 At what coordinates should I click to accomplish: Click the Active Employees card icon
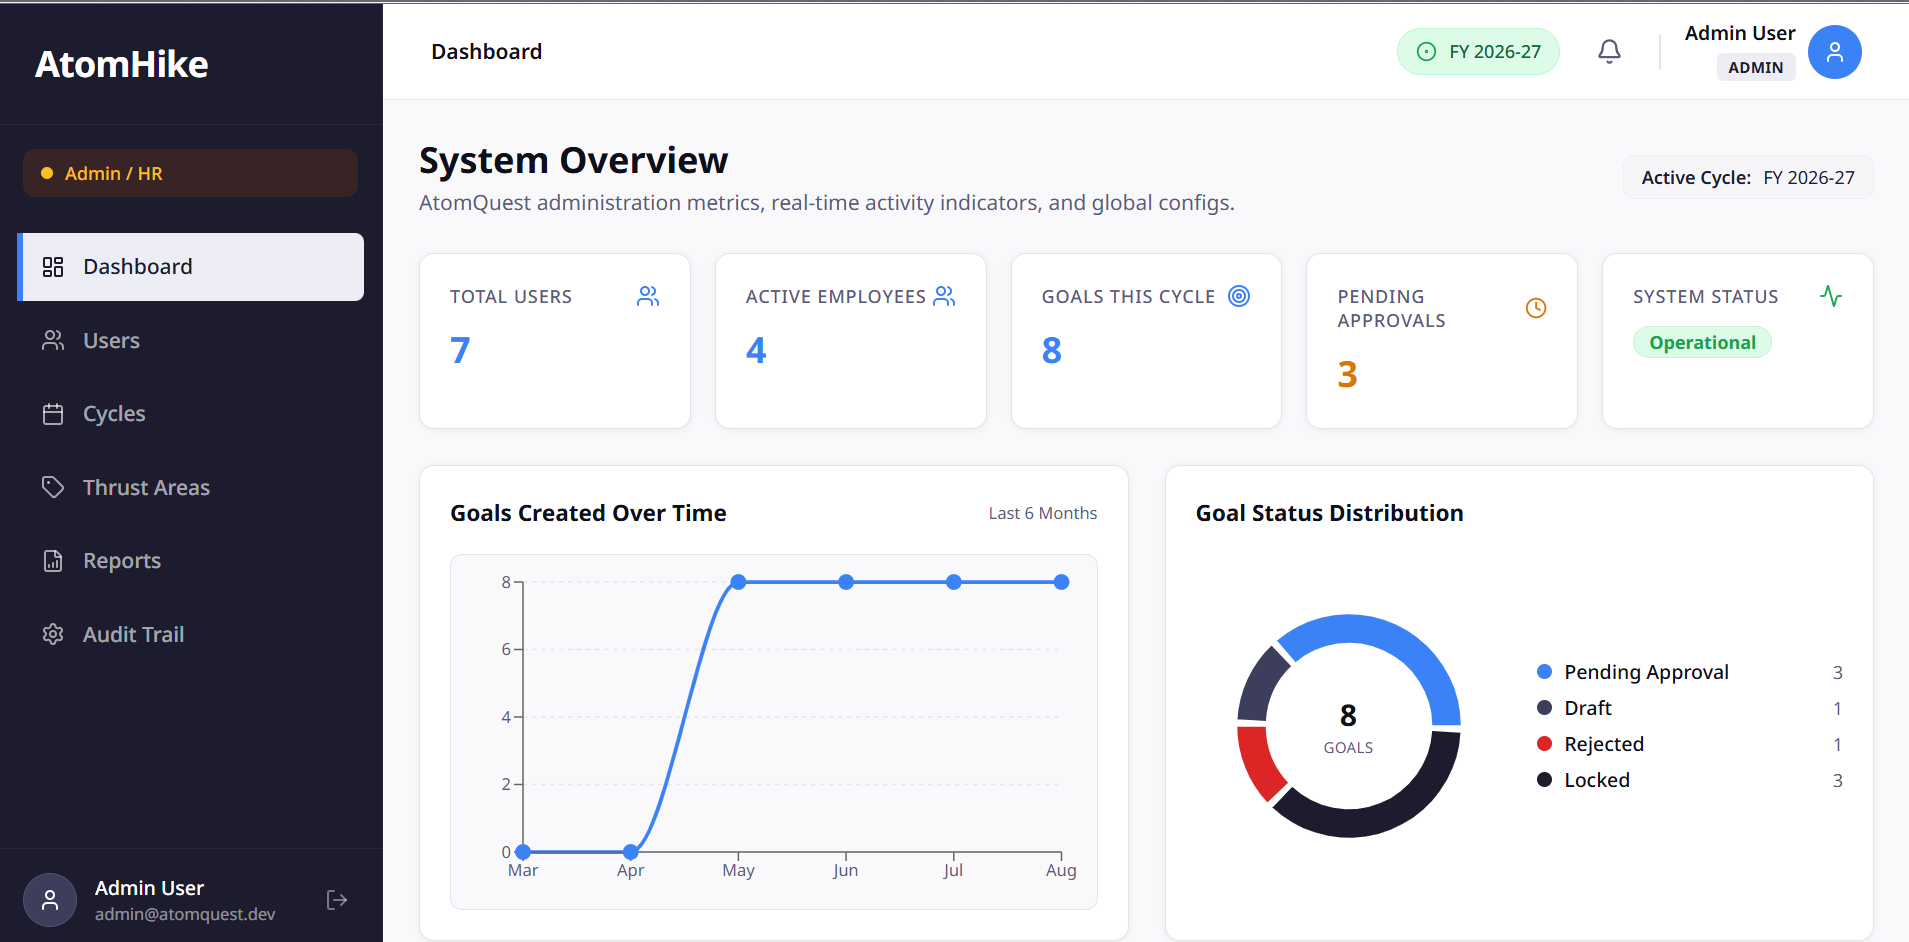(944, 296)
